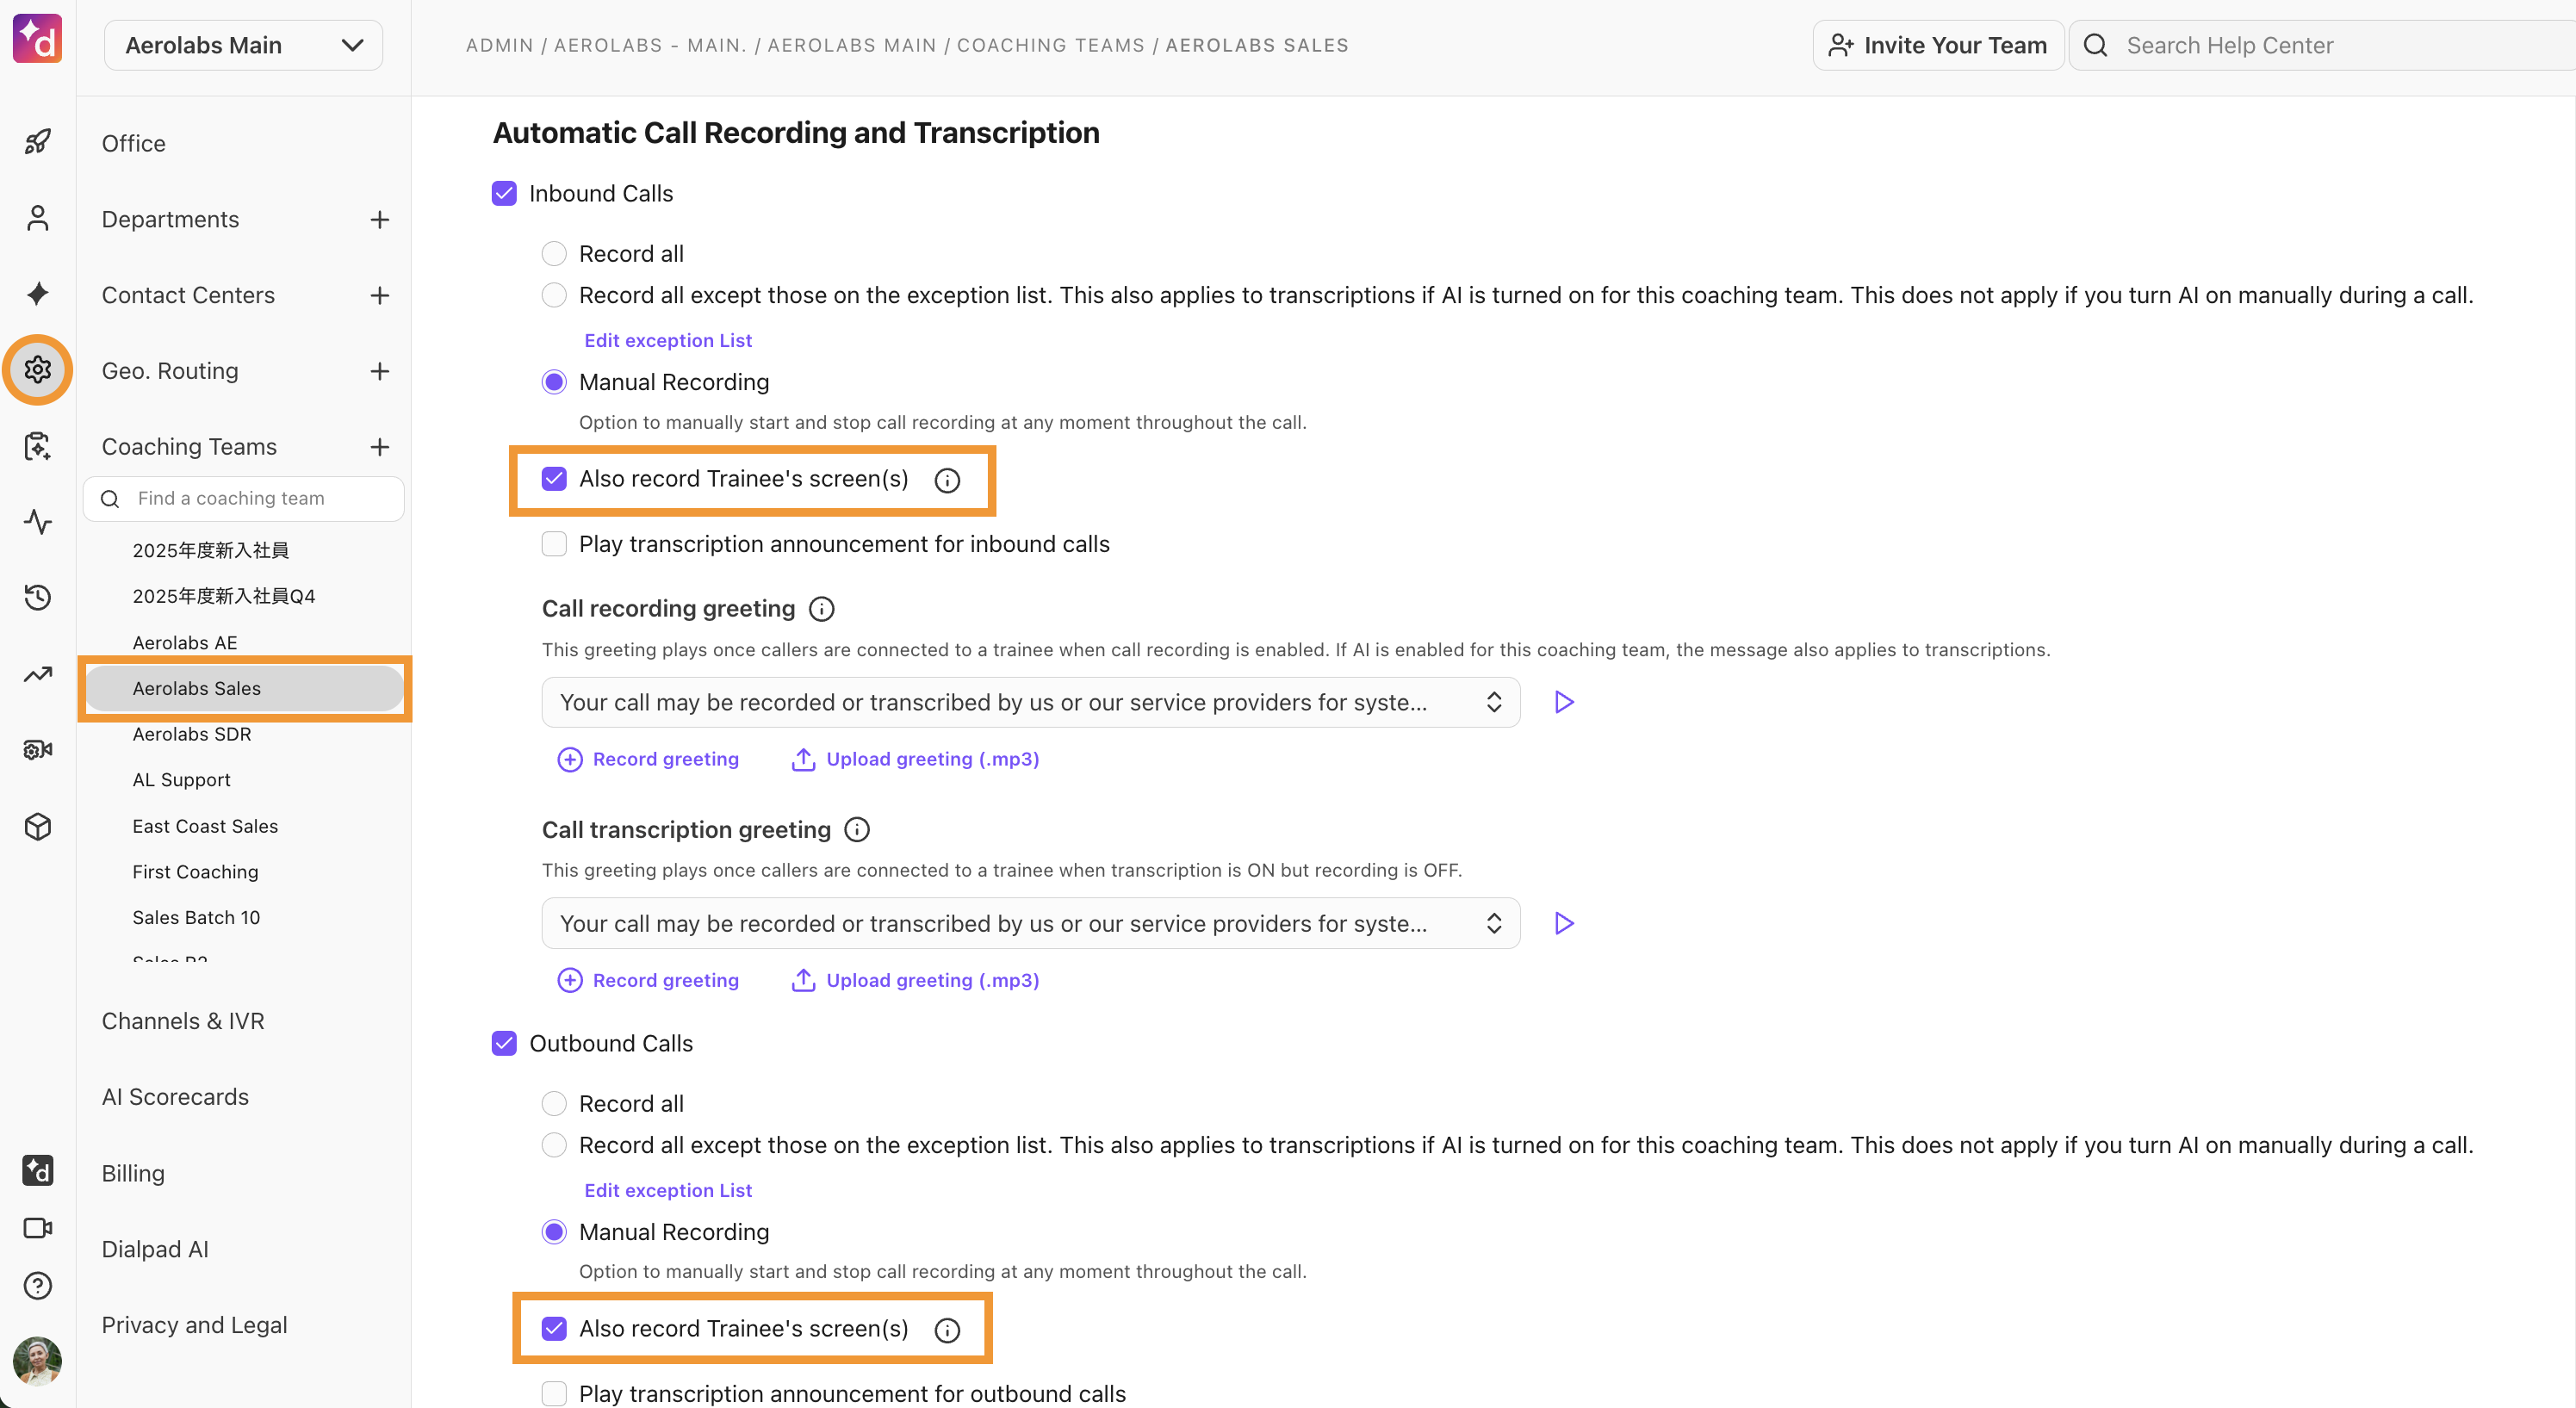The image size is (2576, 1408).
Task: Add a new department with plus icon
Action: (x=379, y=219)
